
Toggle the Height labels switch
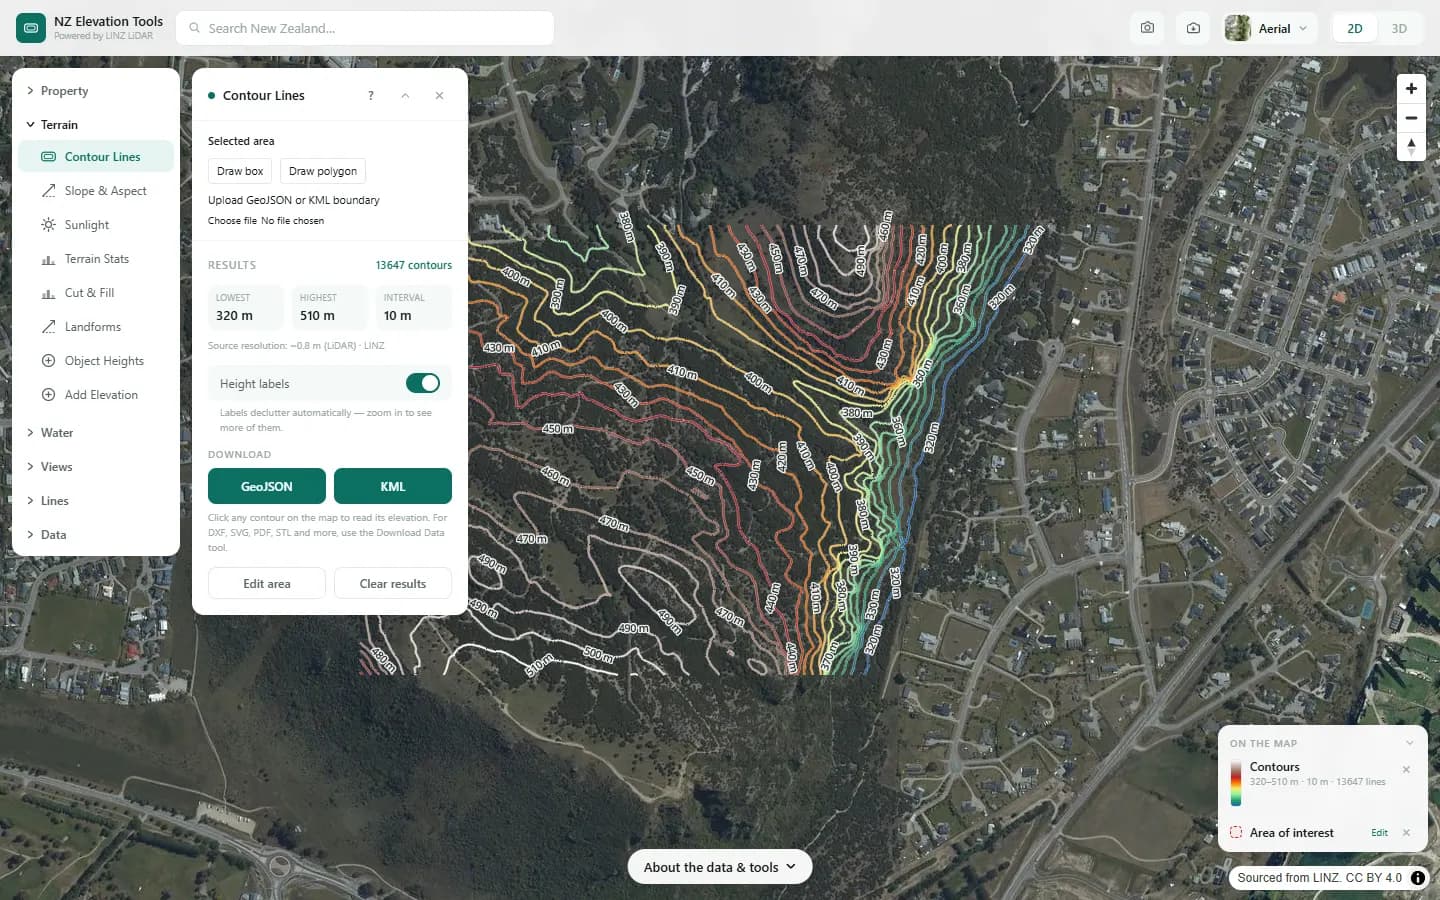tap(423, 383)
